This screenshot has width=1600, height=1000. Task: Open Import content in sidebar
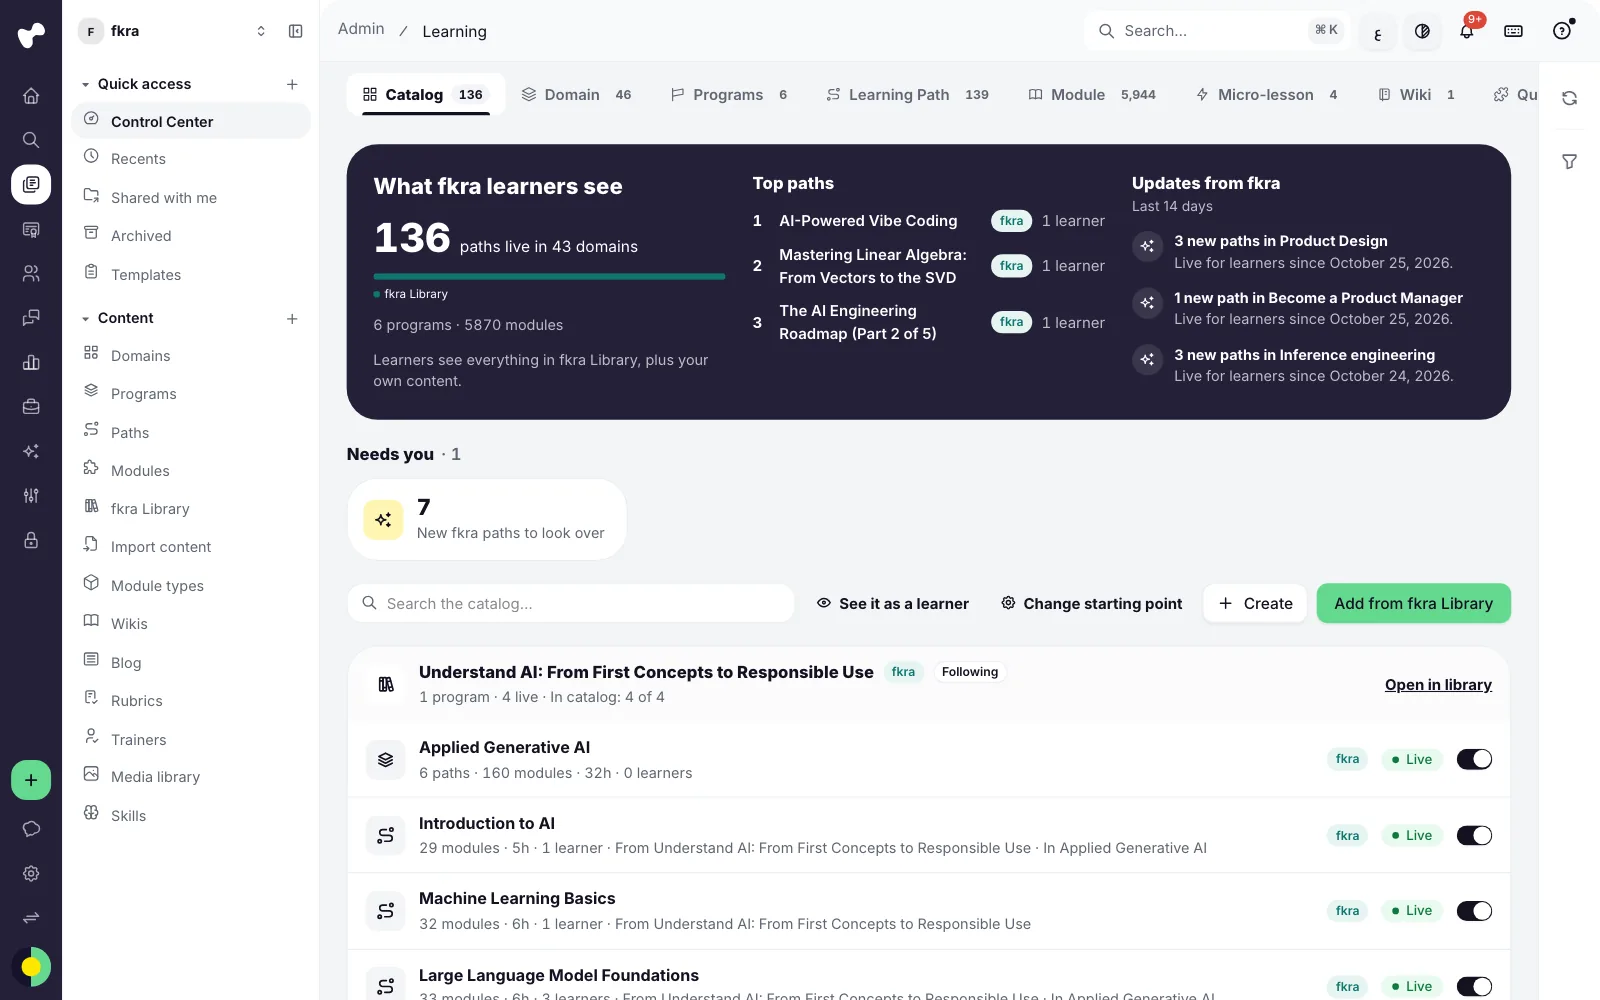tap(191, 547)
